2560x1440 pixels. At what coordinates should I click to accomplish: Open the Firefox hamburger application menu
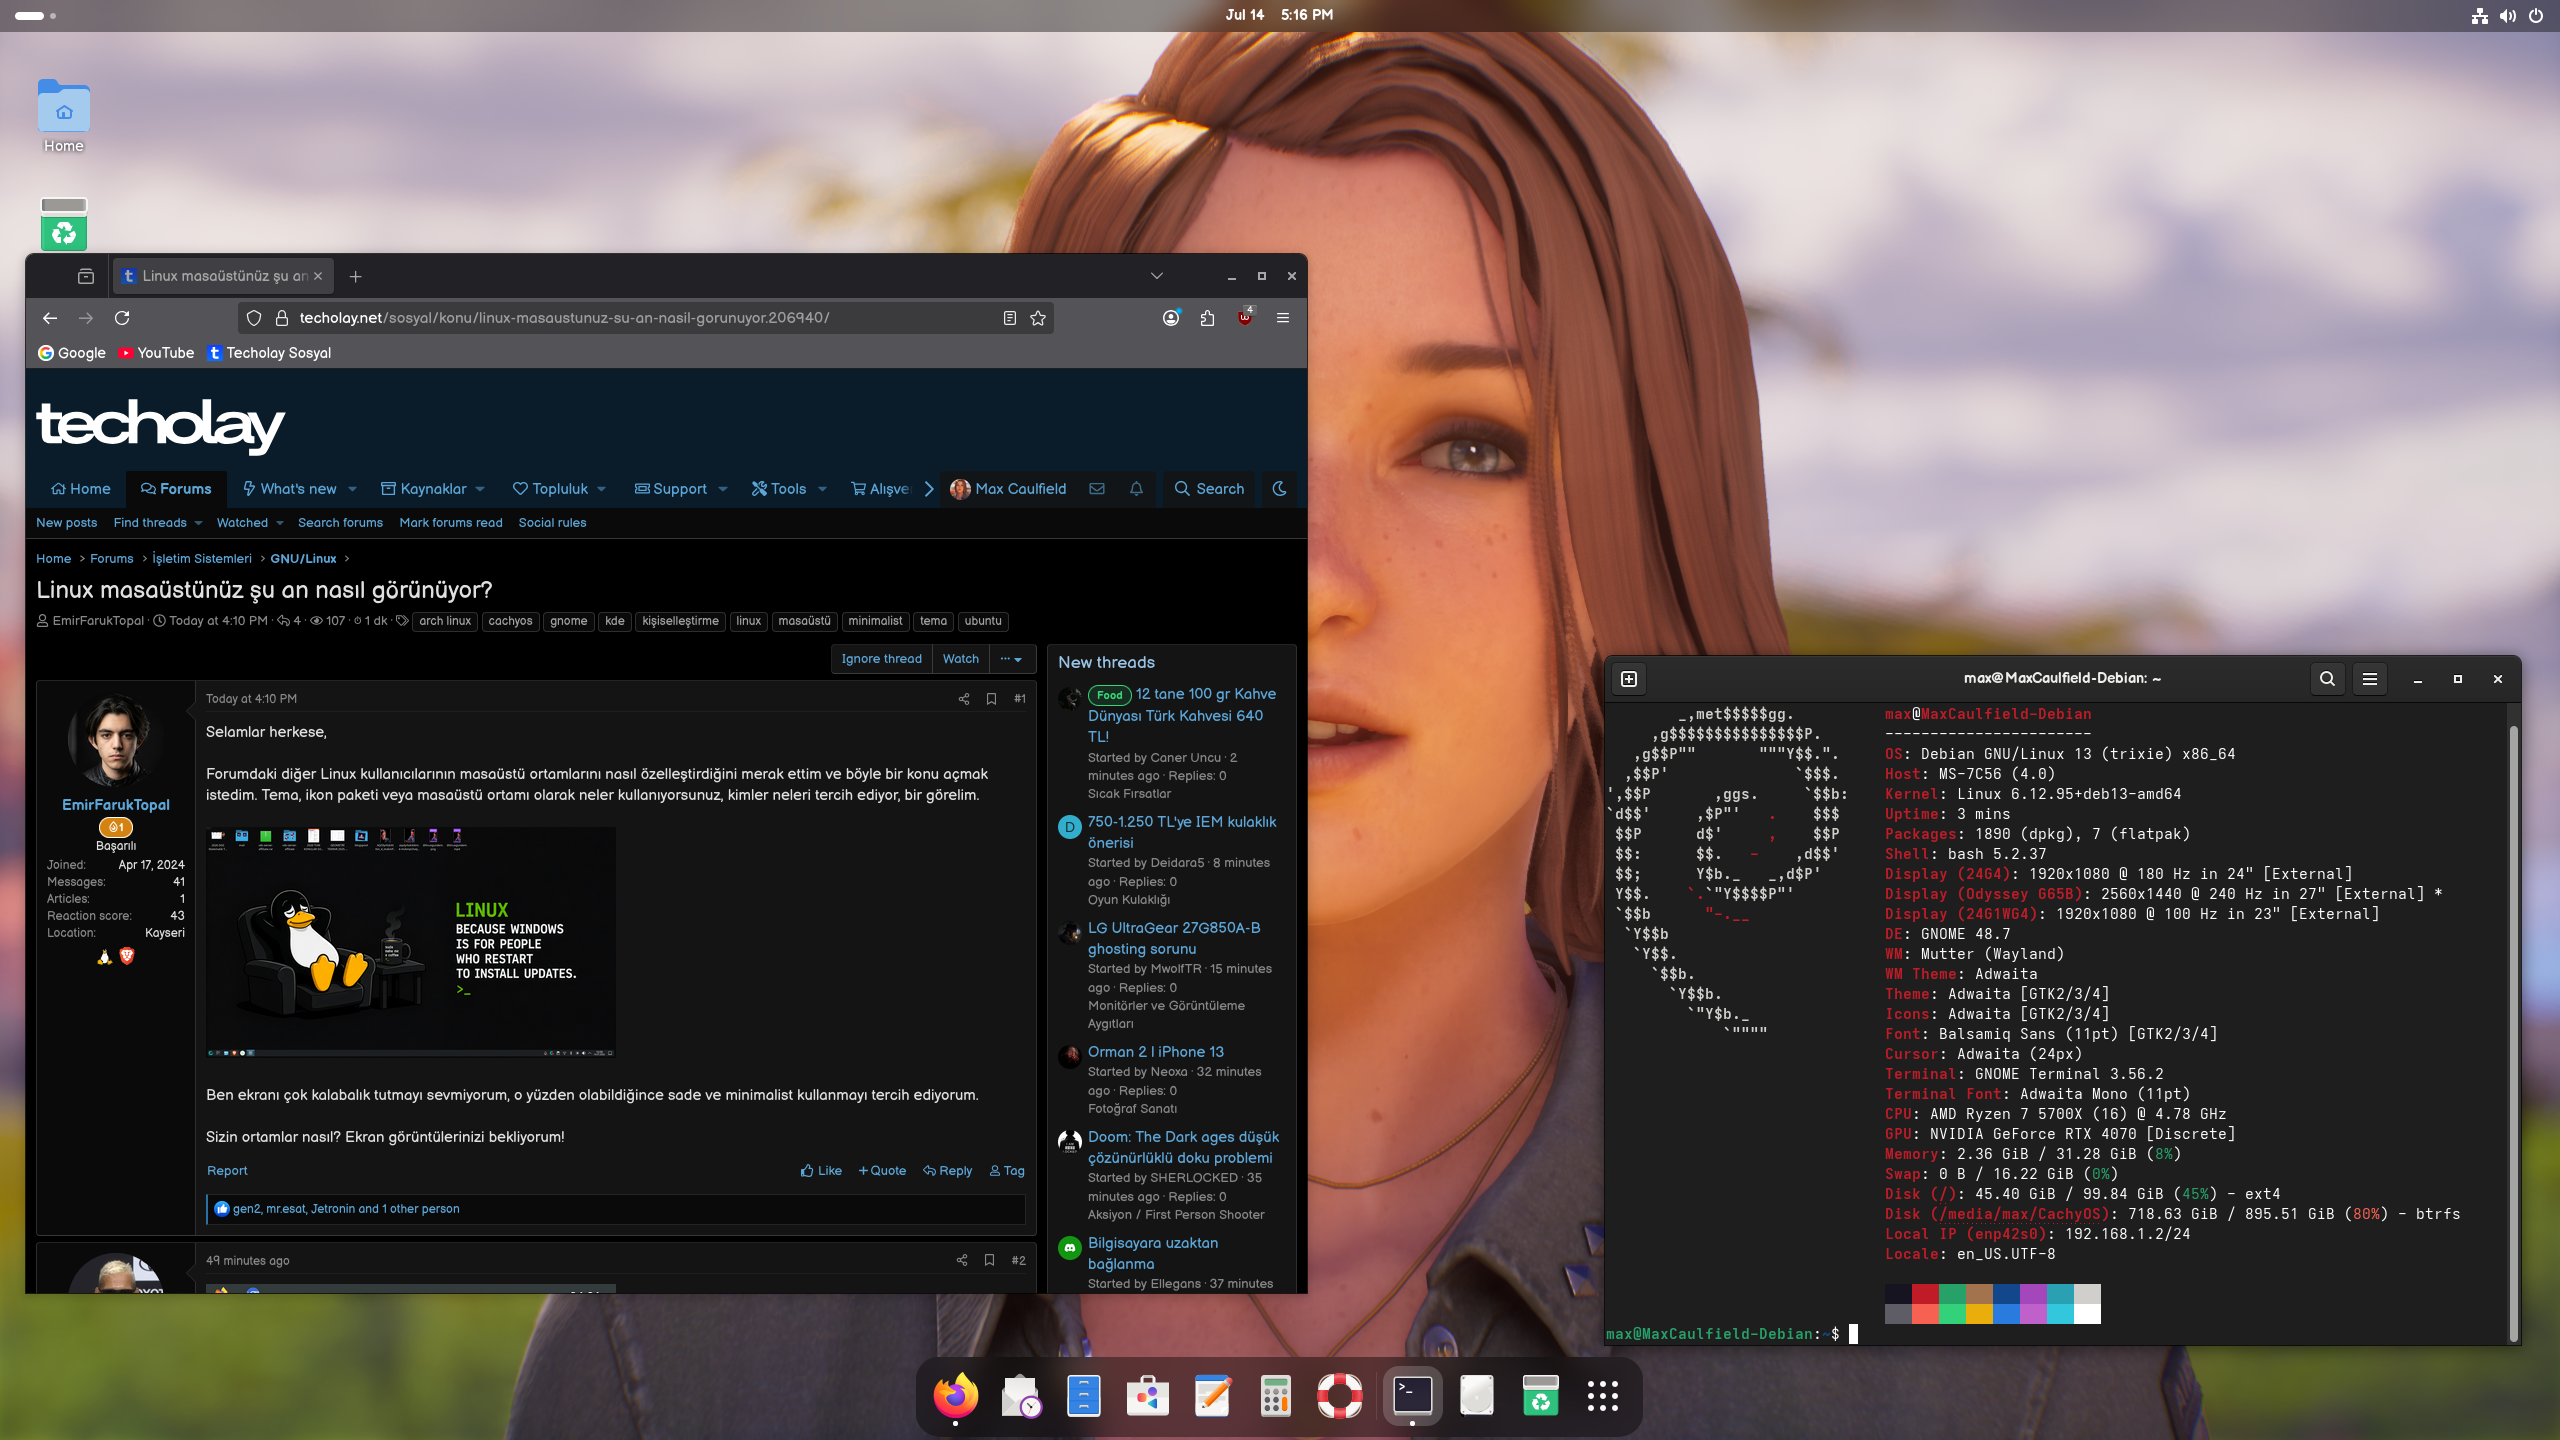click(x=1283, y=318)
